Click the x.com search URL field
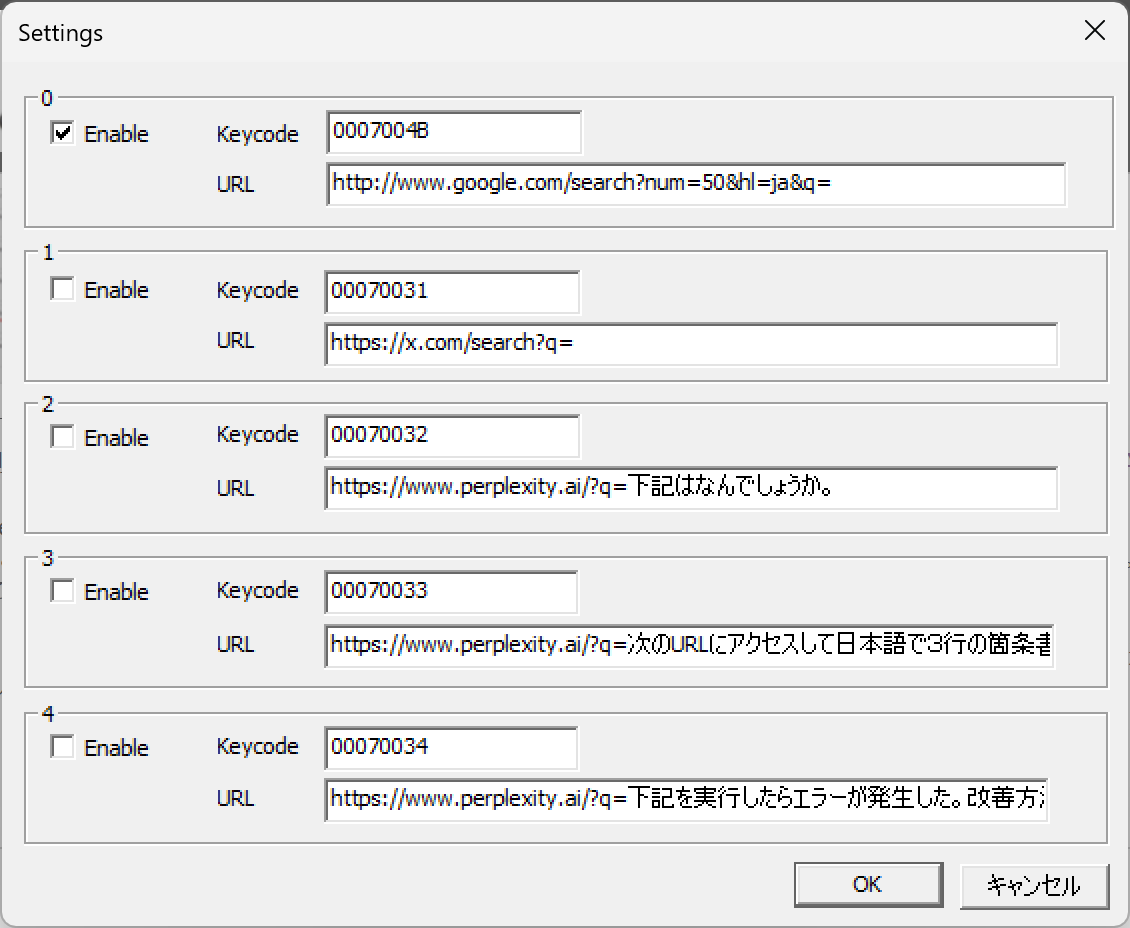Image resolution: width=1130 pixels, height=928 pixels. (x=691, y=343)
